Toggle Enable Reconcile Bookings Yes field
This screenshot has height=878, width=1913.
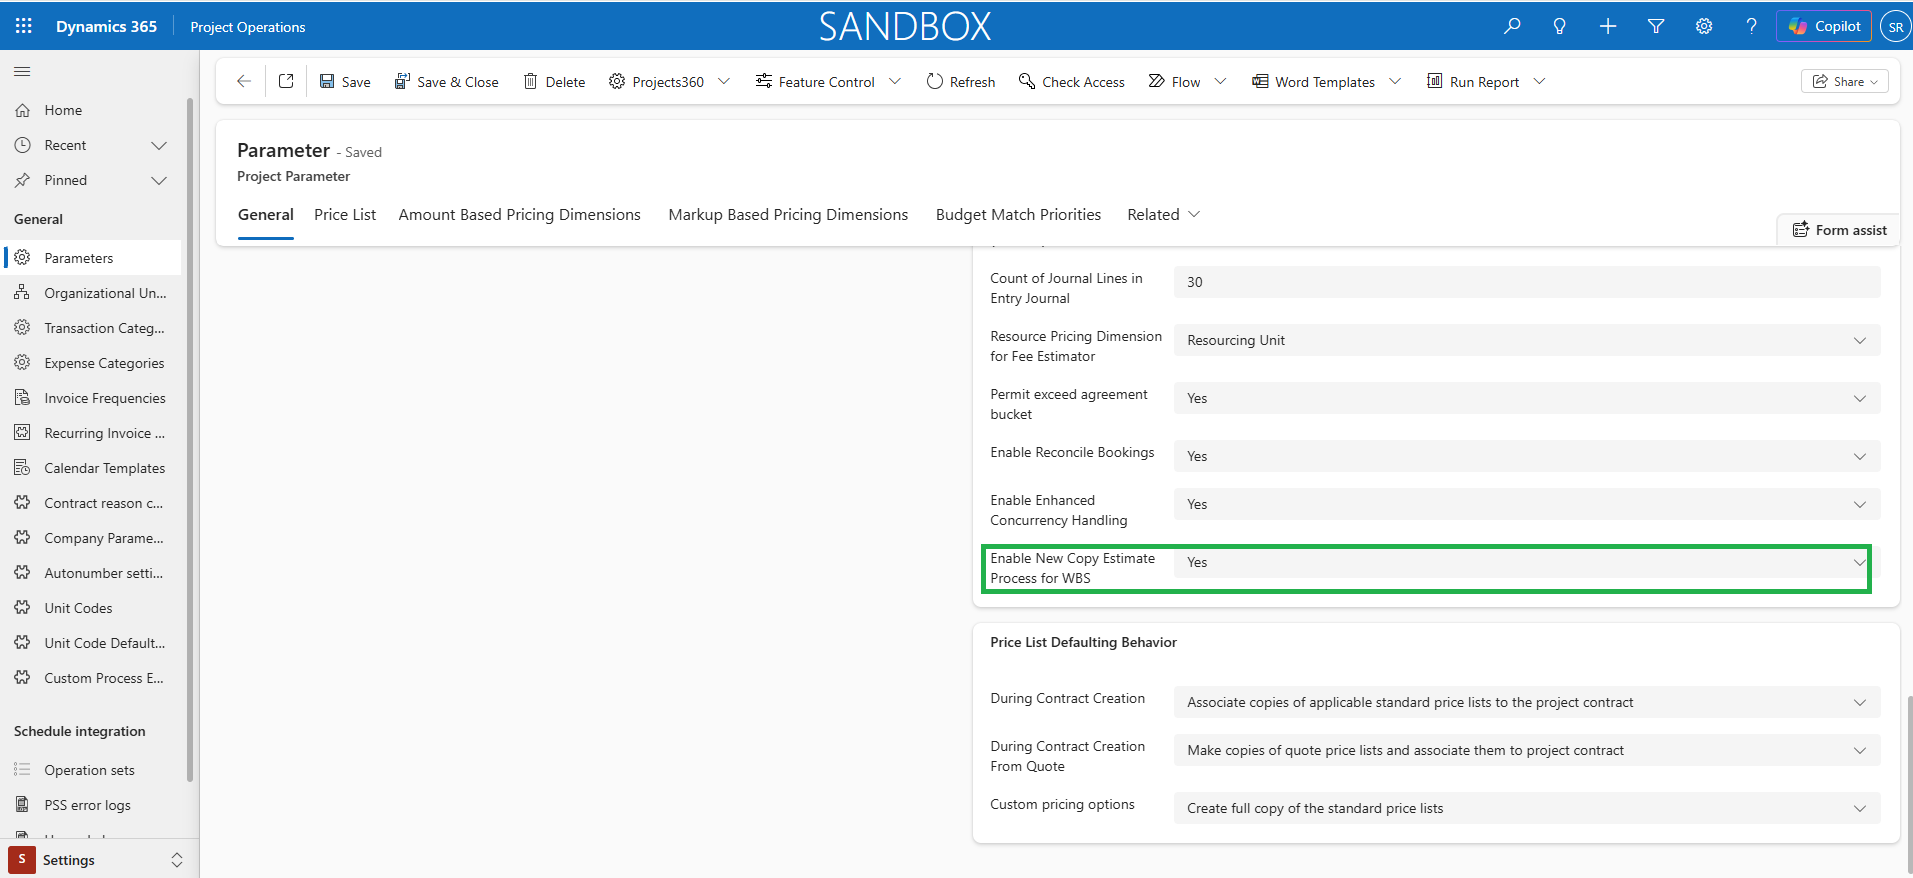[1526, 456]
